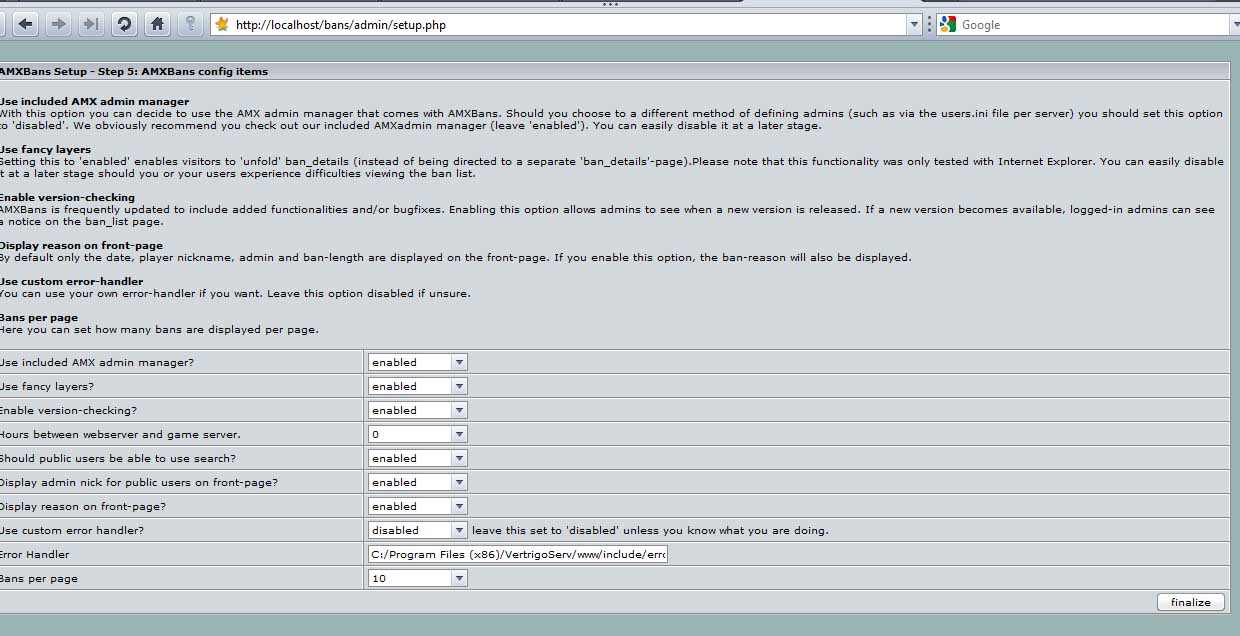Click 'Hours between webserver and game server.' label
The image size is (1240, 636).
[x=120, y=434]
